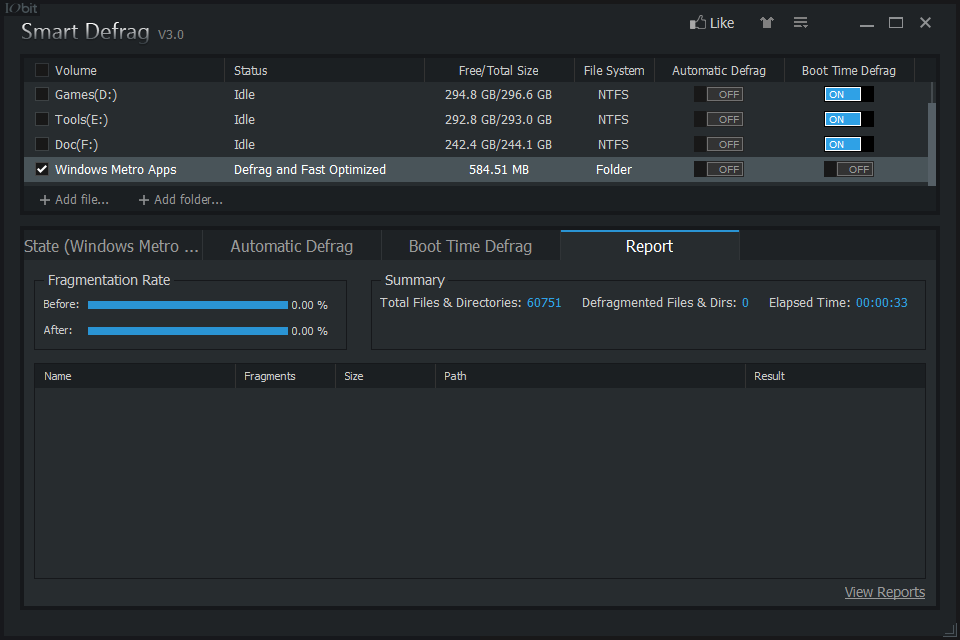Turn off Boot Time Defrag for Doc(F:)
Image resolution: width=960 pixels, height=640 pixels.
point(849,145)
